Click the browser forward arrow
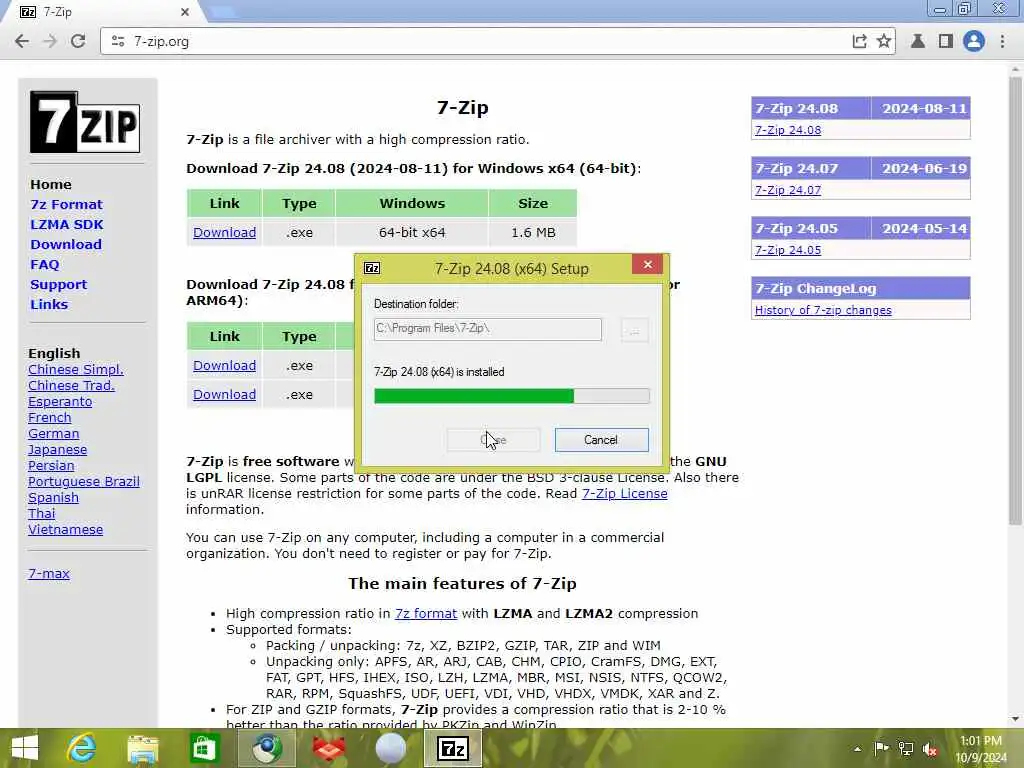The width and height of the screenshot is (1024, 768). tap(50, 41)
